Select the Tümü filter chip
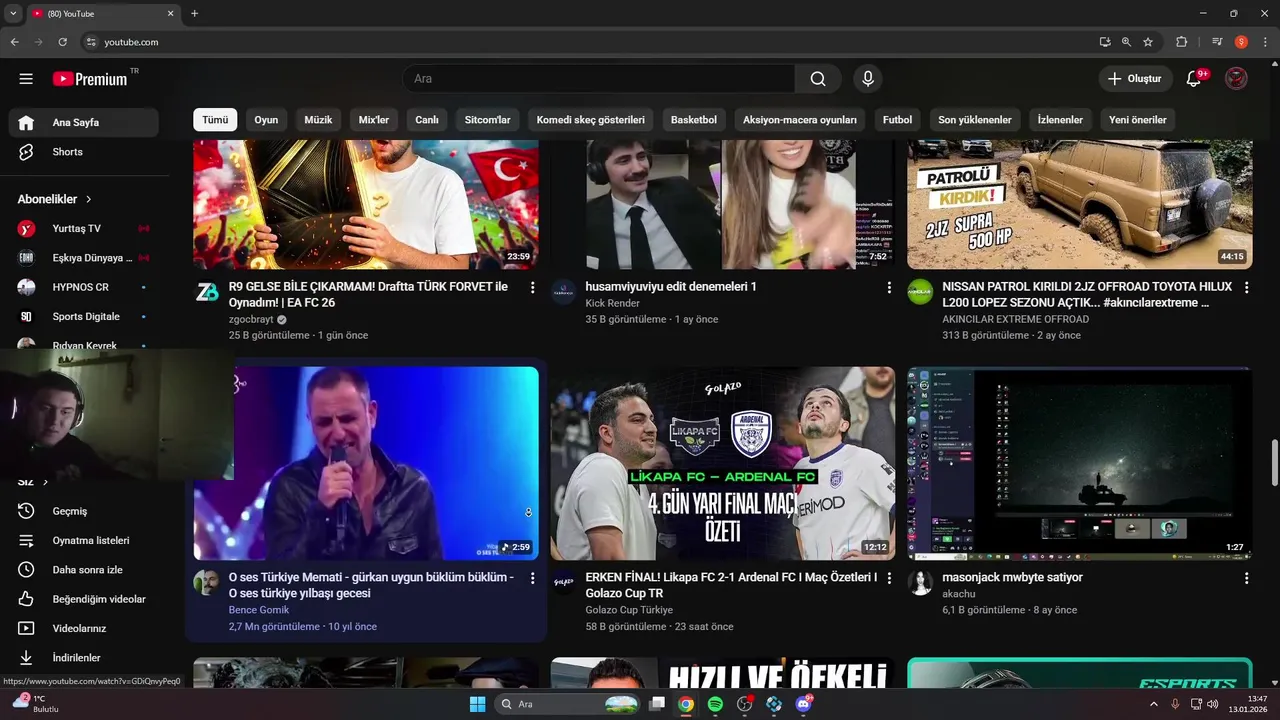 [215, 120]
